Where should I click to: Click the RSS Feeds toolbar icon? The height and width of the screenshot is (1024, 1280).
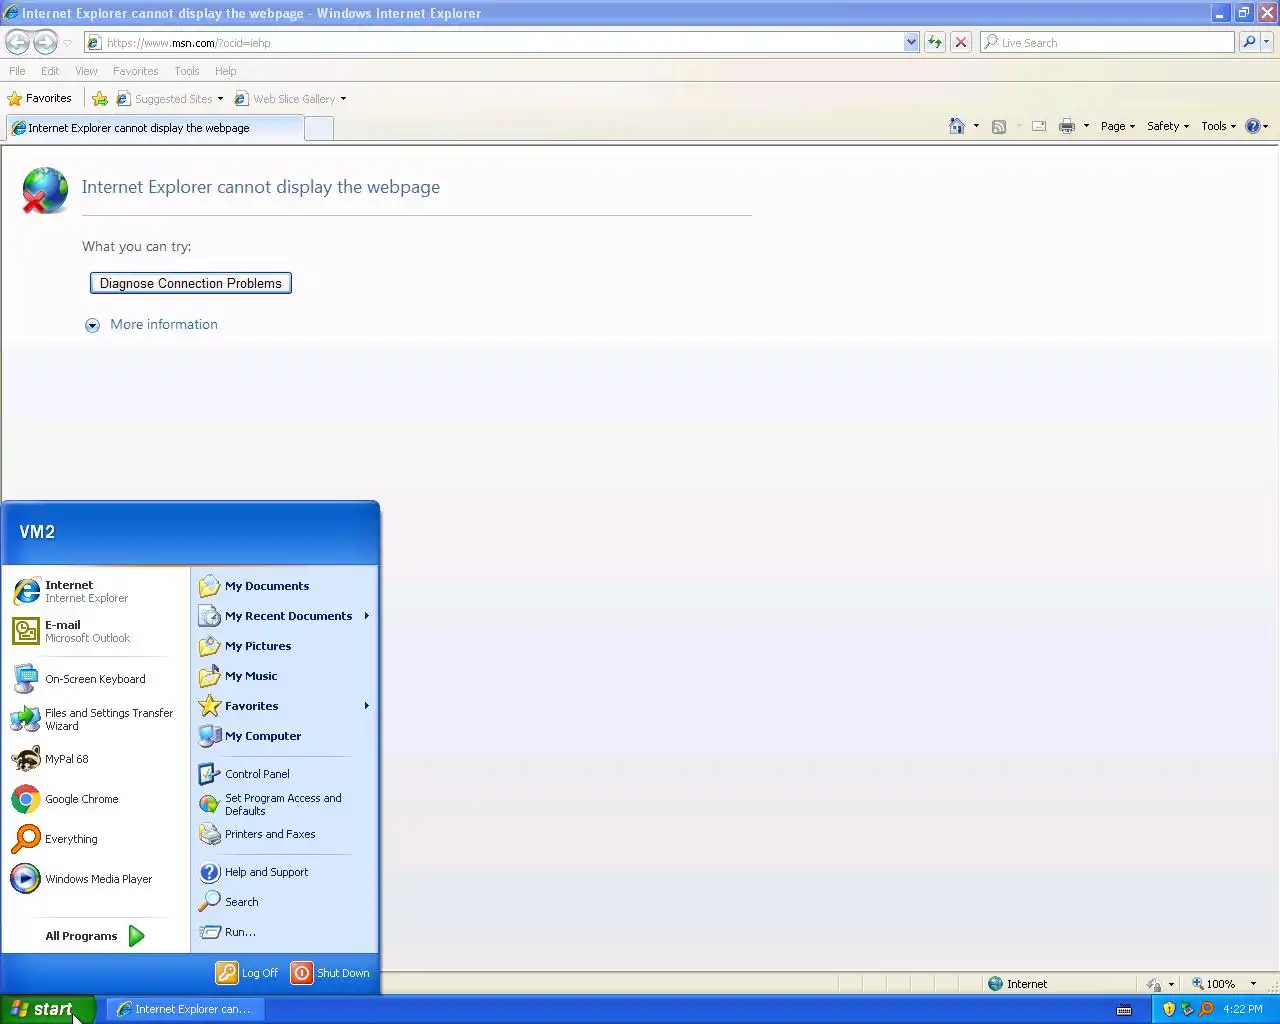tap(998, 126)
